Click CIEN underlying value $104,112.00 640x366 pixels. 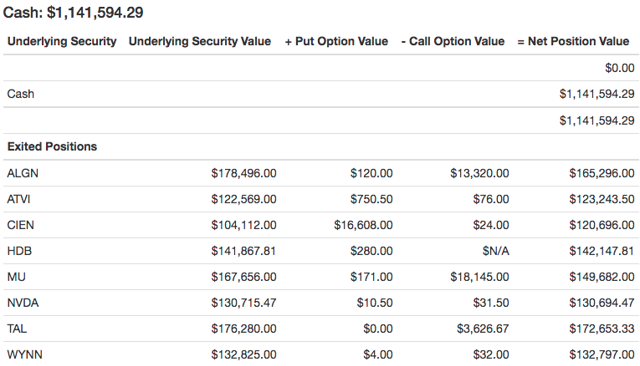(x=244, y=225)
